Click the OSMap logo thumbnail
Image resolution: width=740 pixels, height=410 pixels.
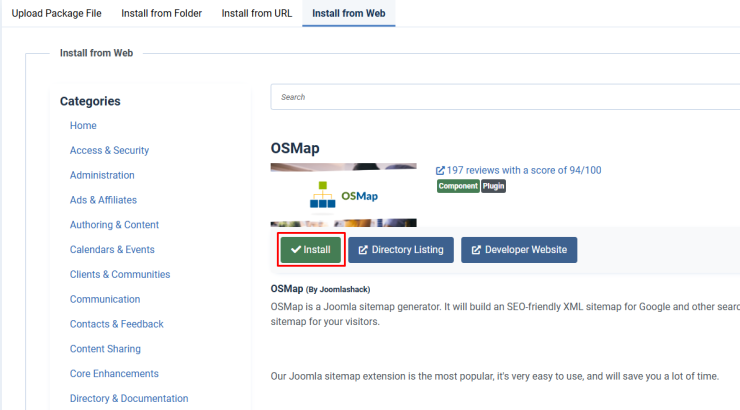coord(344,195)
